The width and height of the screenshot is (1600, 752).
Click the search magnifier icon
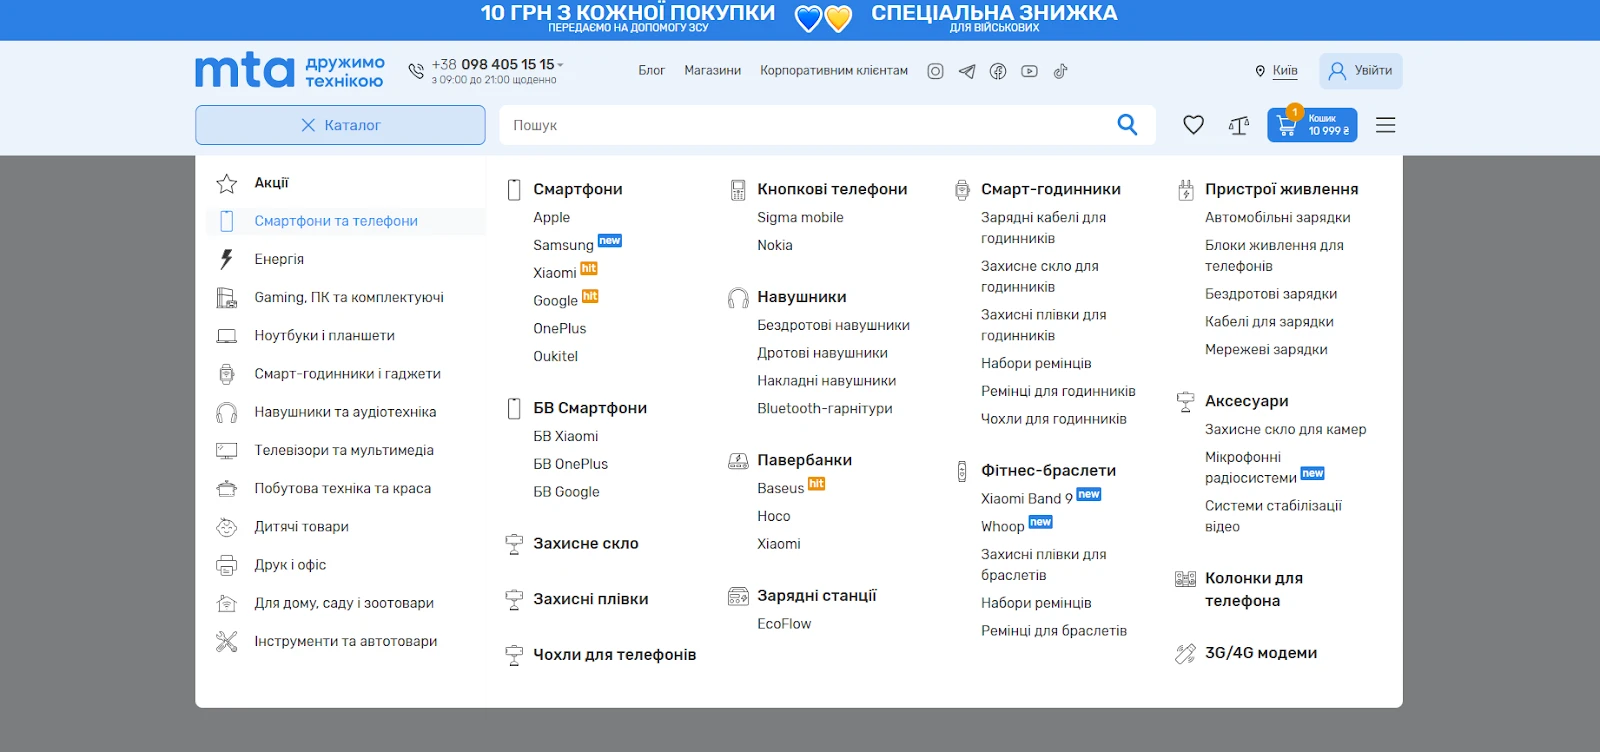click(x=1127, y=125)
